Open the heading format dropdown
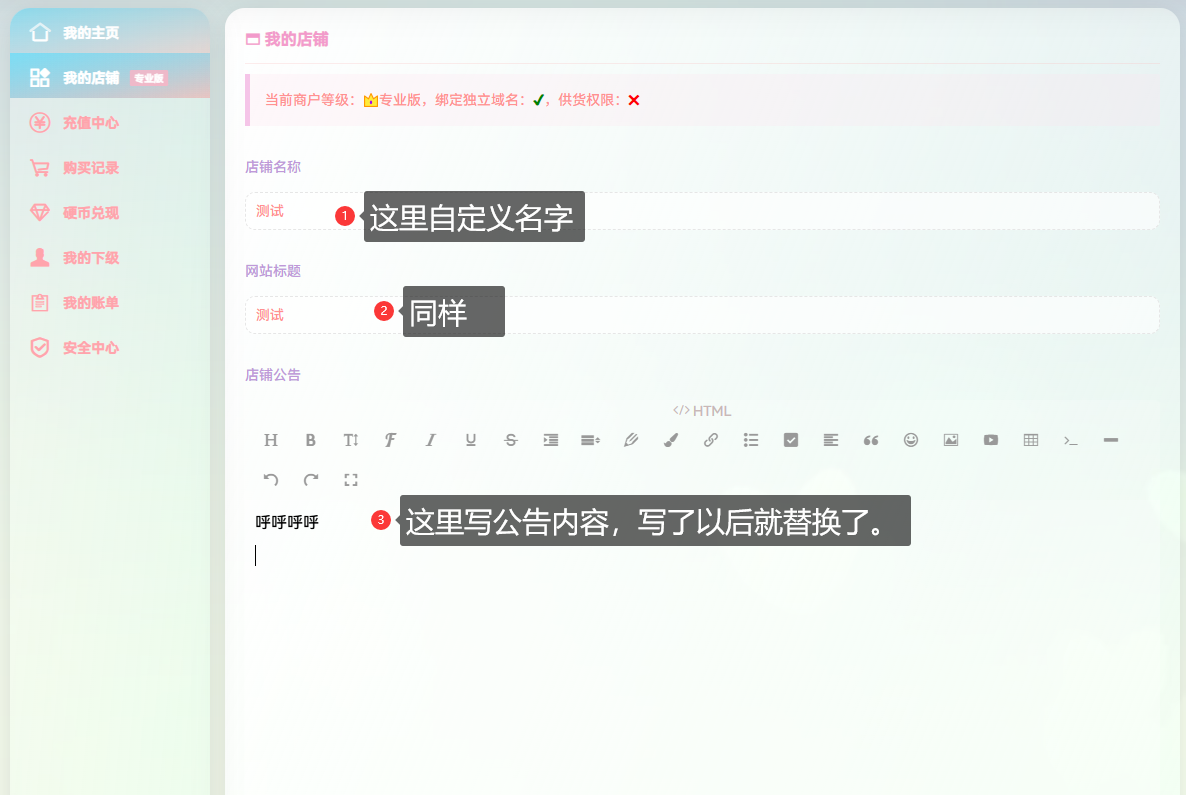This screenshot has height=795, width=1186. [x=270, y=440]
